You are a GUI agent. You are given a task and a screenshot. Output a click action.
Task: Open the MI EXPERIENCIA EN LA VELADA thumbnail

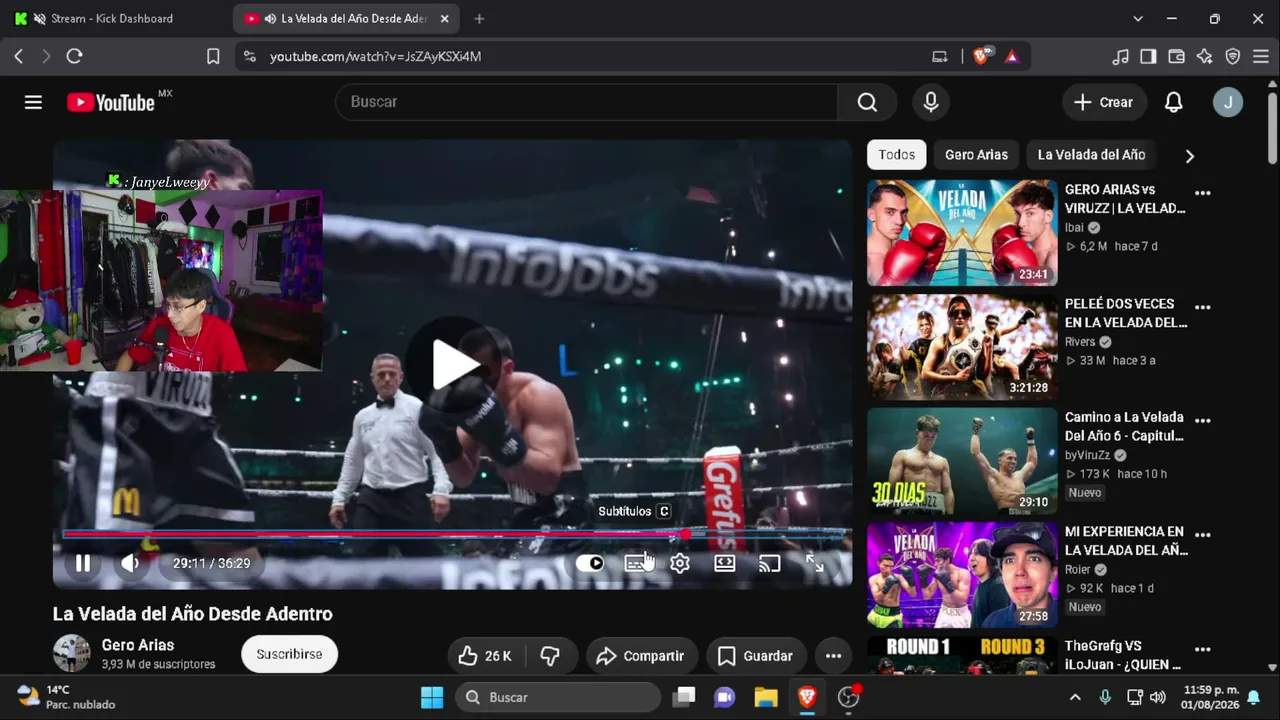point(962,575)
